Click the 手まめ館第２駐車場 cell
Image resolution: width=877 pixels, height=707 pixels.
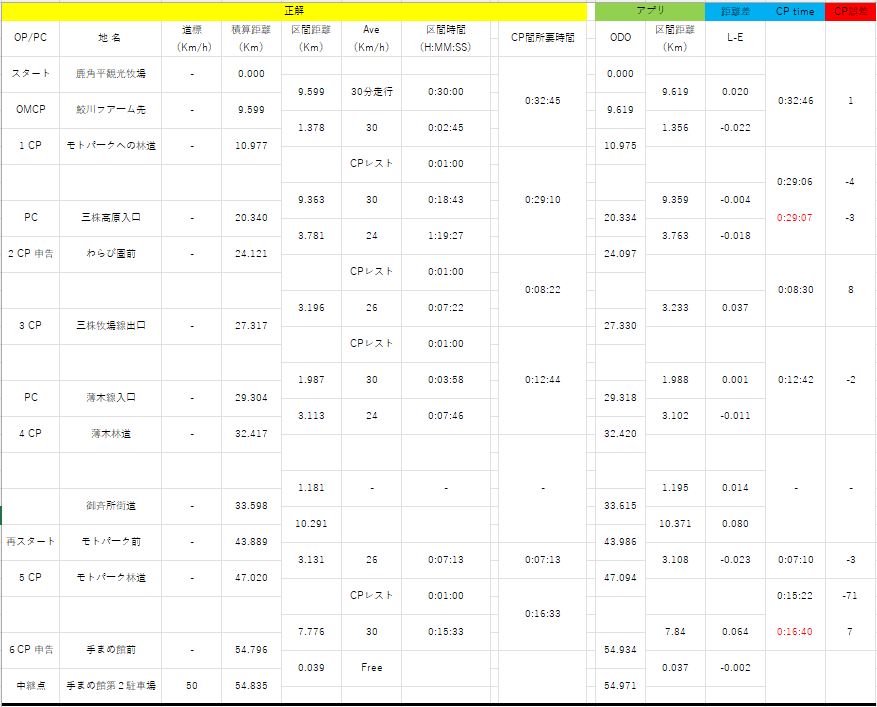coord(110,685)
